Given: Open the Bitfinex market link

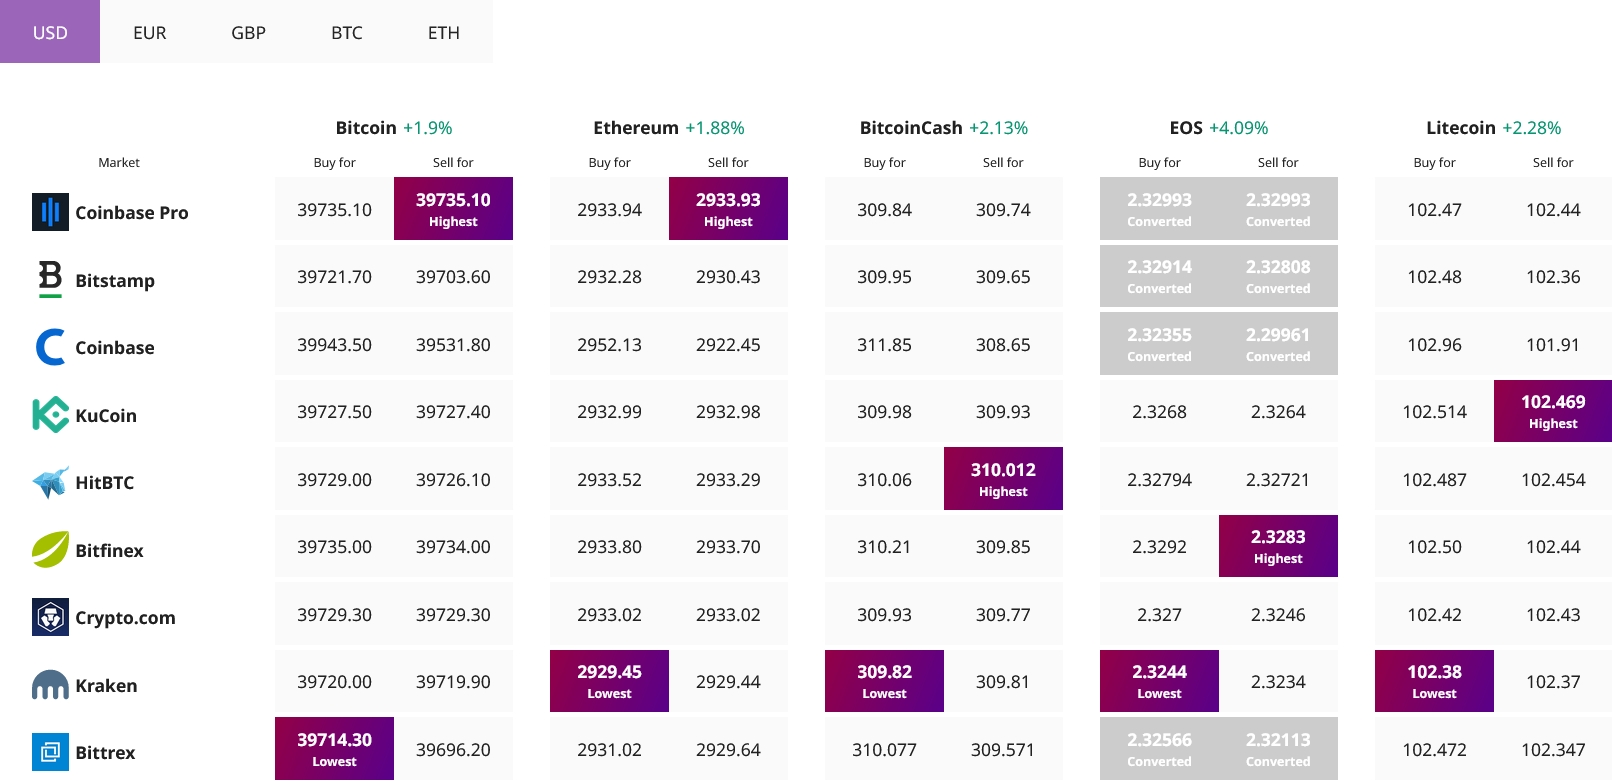Looking at the screenshot, I should coord(109,550).
